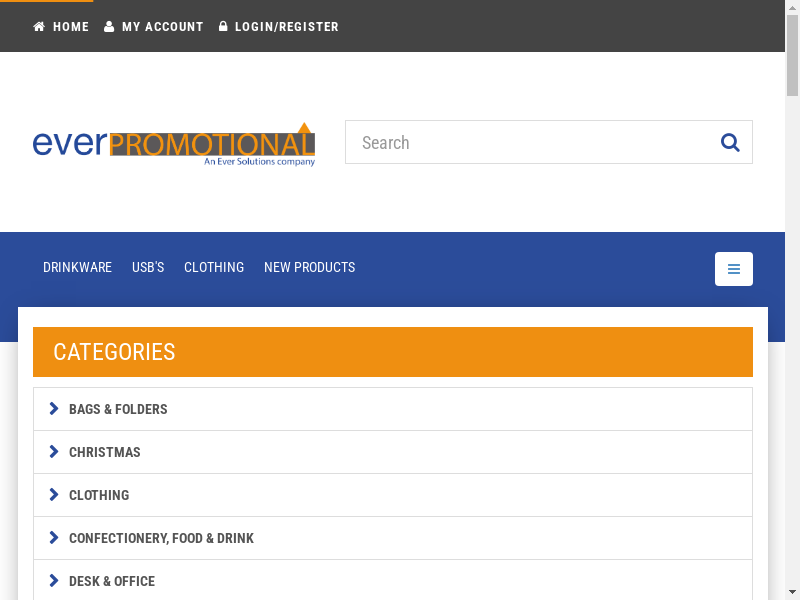The height and width of the screenshot is (600, 800).
Task: Open the My Account link
Action: coord(162,27)
